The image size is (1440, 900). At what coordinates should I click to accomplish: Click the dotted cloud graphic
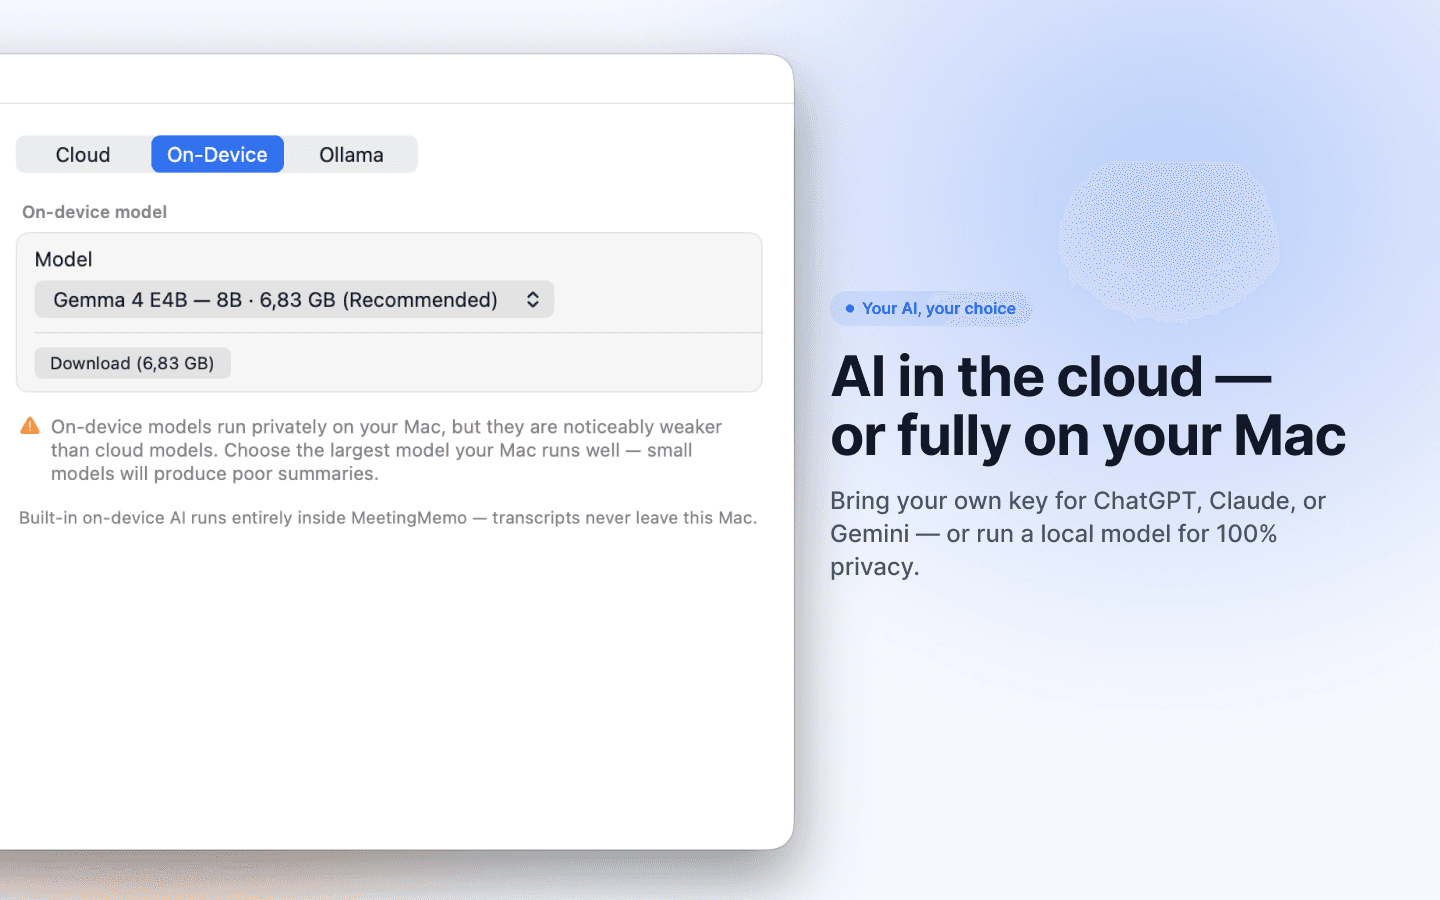[x=1168, y=241]
